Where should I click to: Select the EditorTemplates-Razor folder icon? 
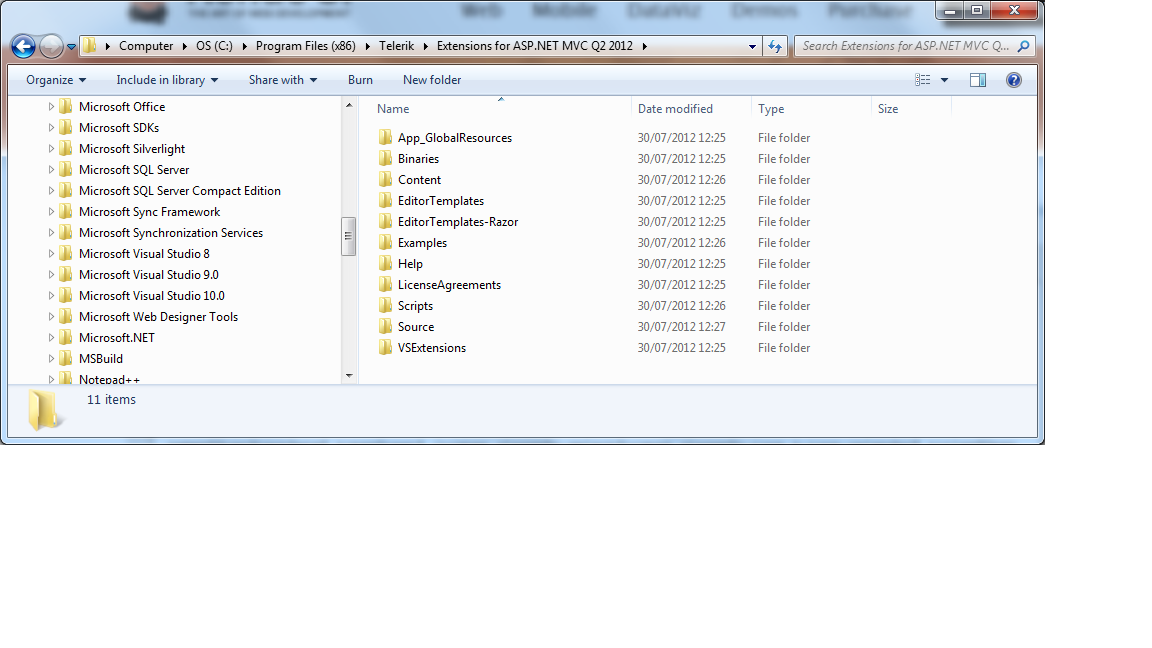pyautogui.click(x=386, y=222)
